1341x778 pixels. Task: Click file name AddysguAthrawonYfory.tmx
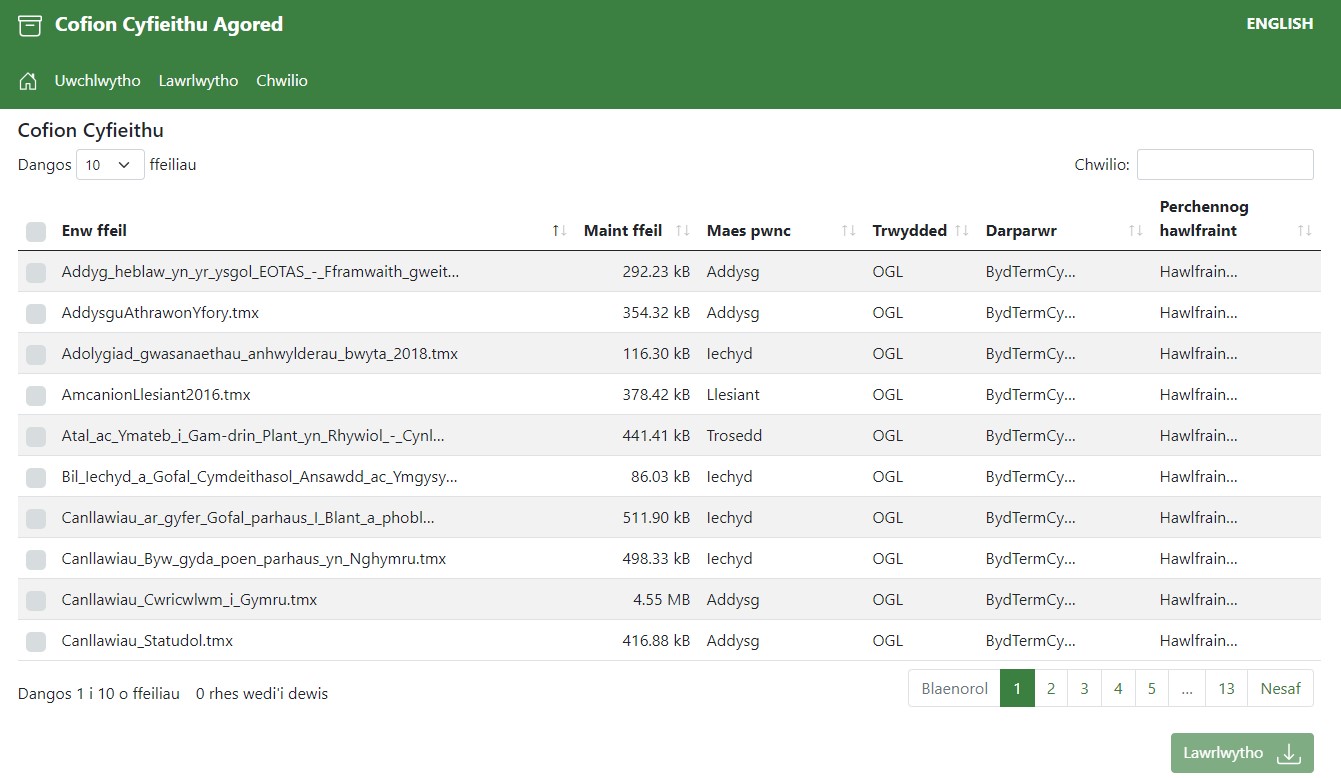click(x=160, y=313)
